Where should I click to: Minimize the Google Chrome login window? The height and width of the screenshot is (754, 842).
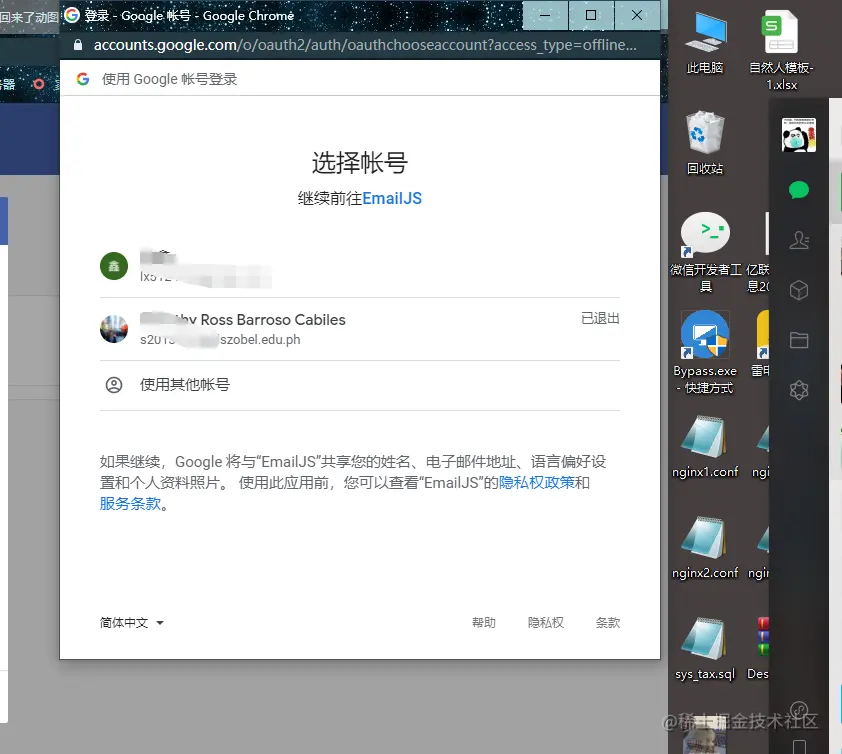click(545, 16)
